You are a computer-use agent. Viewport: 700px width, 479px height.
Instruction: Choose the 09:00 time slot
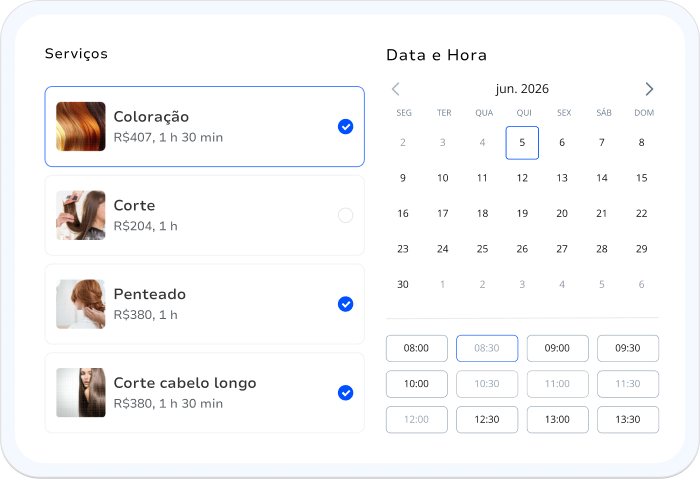[x=558, y=348]
